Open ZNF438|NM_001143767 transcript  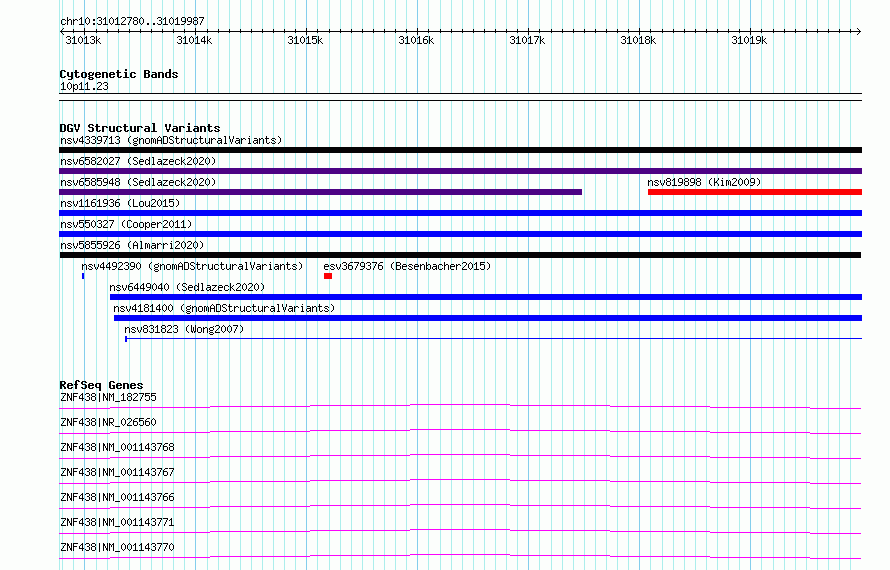point(117,472)
